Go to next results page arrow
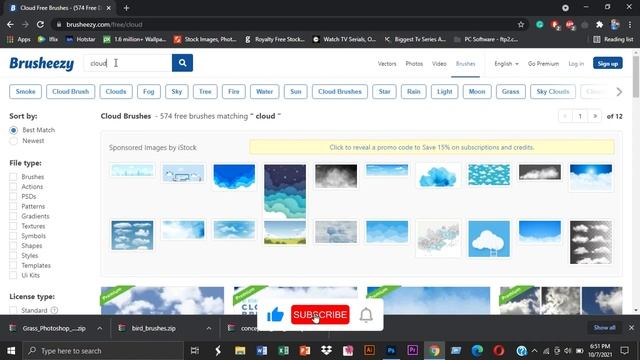 point(595,116)
